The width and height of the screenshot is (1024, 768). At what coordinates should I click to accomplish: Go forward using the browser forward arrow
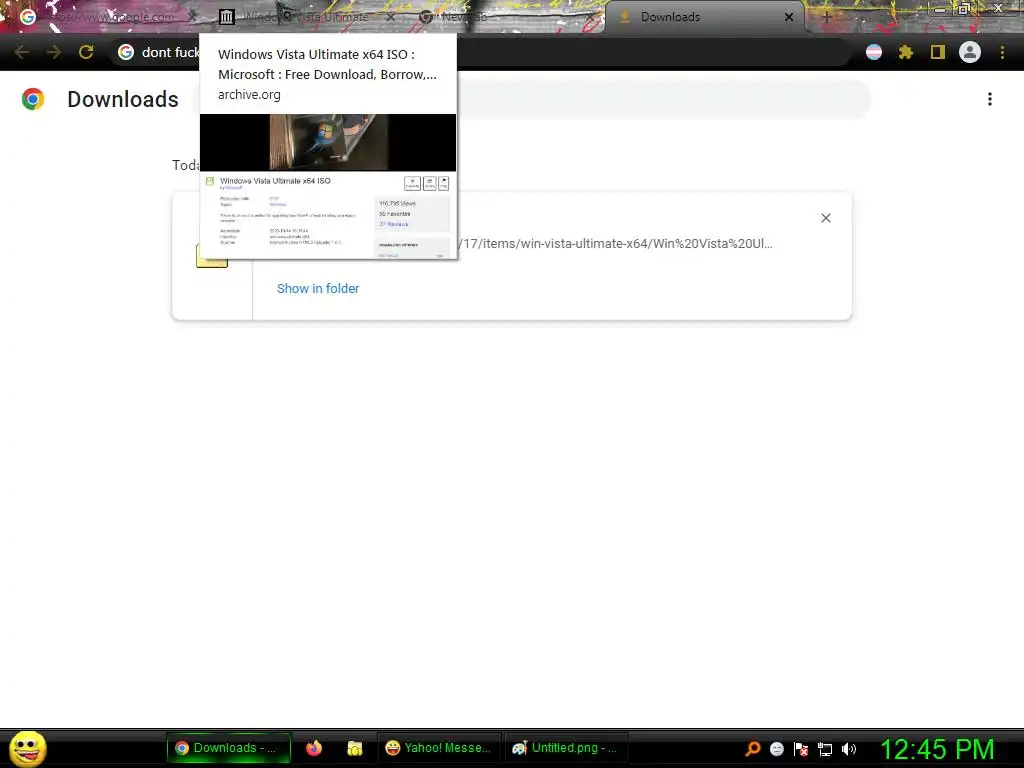tap(54, 52)
